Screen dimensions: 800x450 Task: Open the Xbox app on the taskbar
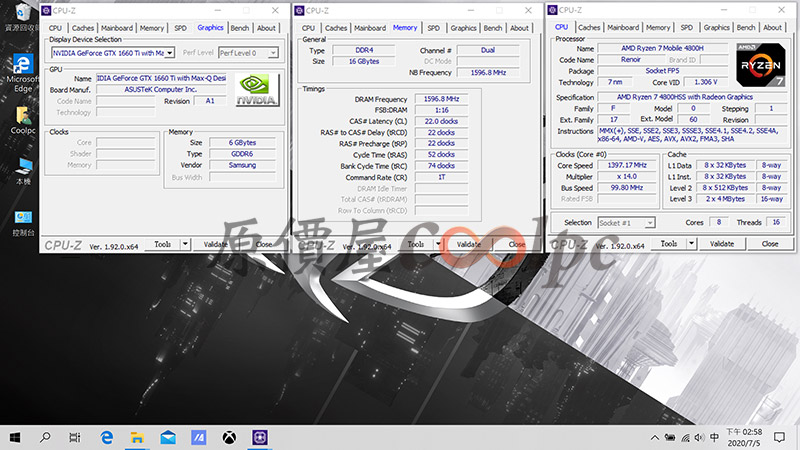click(229, 437)
